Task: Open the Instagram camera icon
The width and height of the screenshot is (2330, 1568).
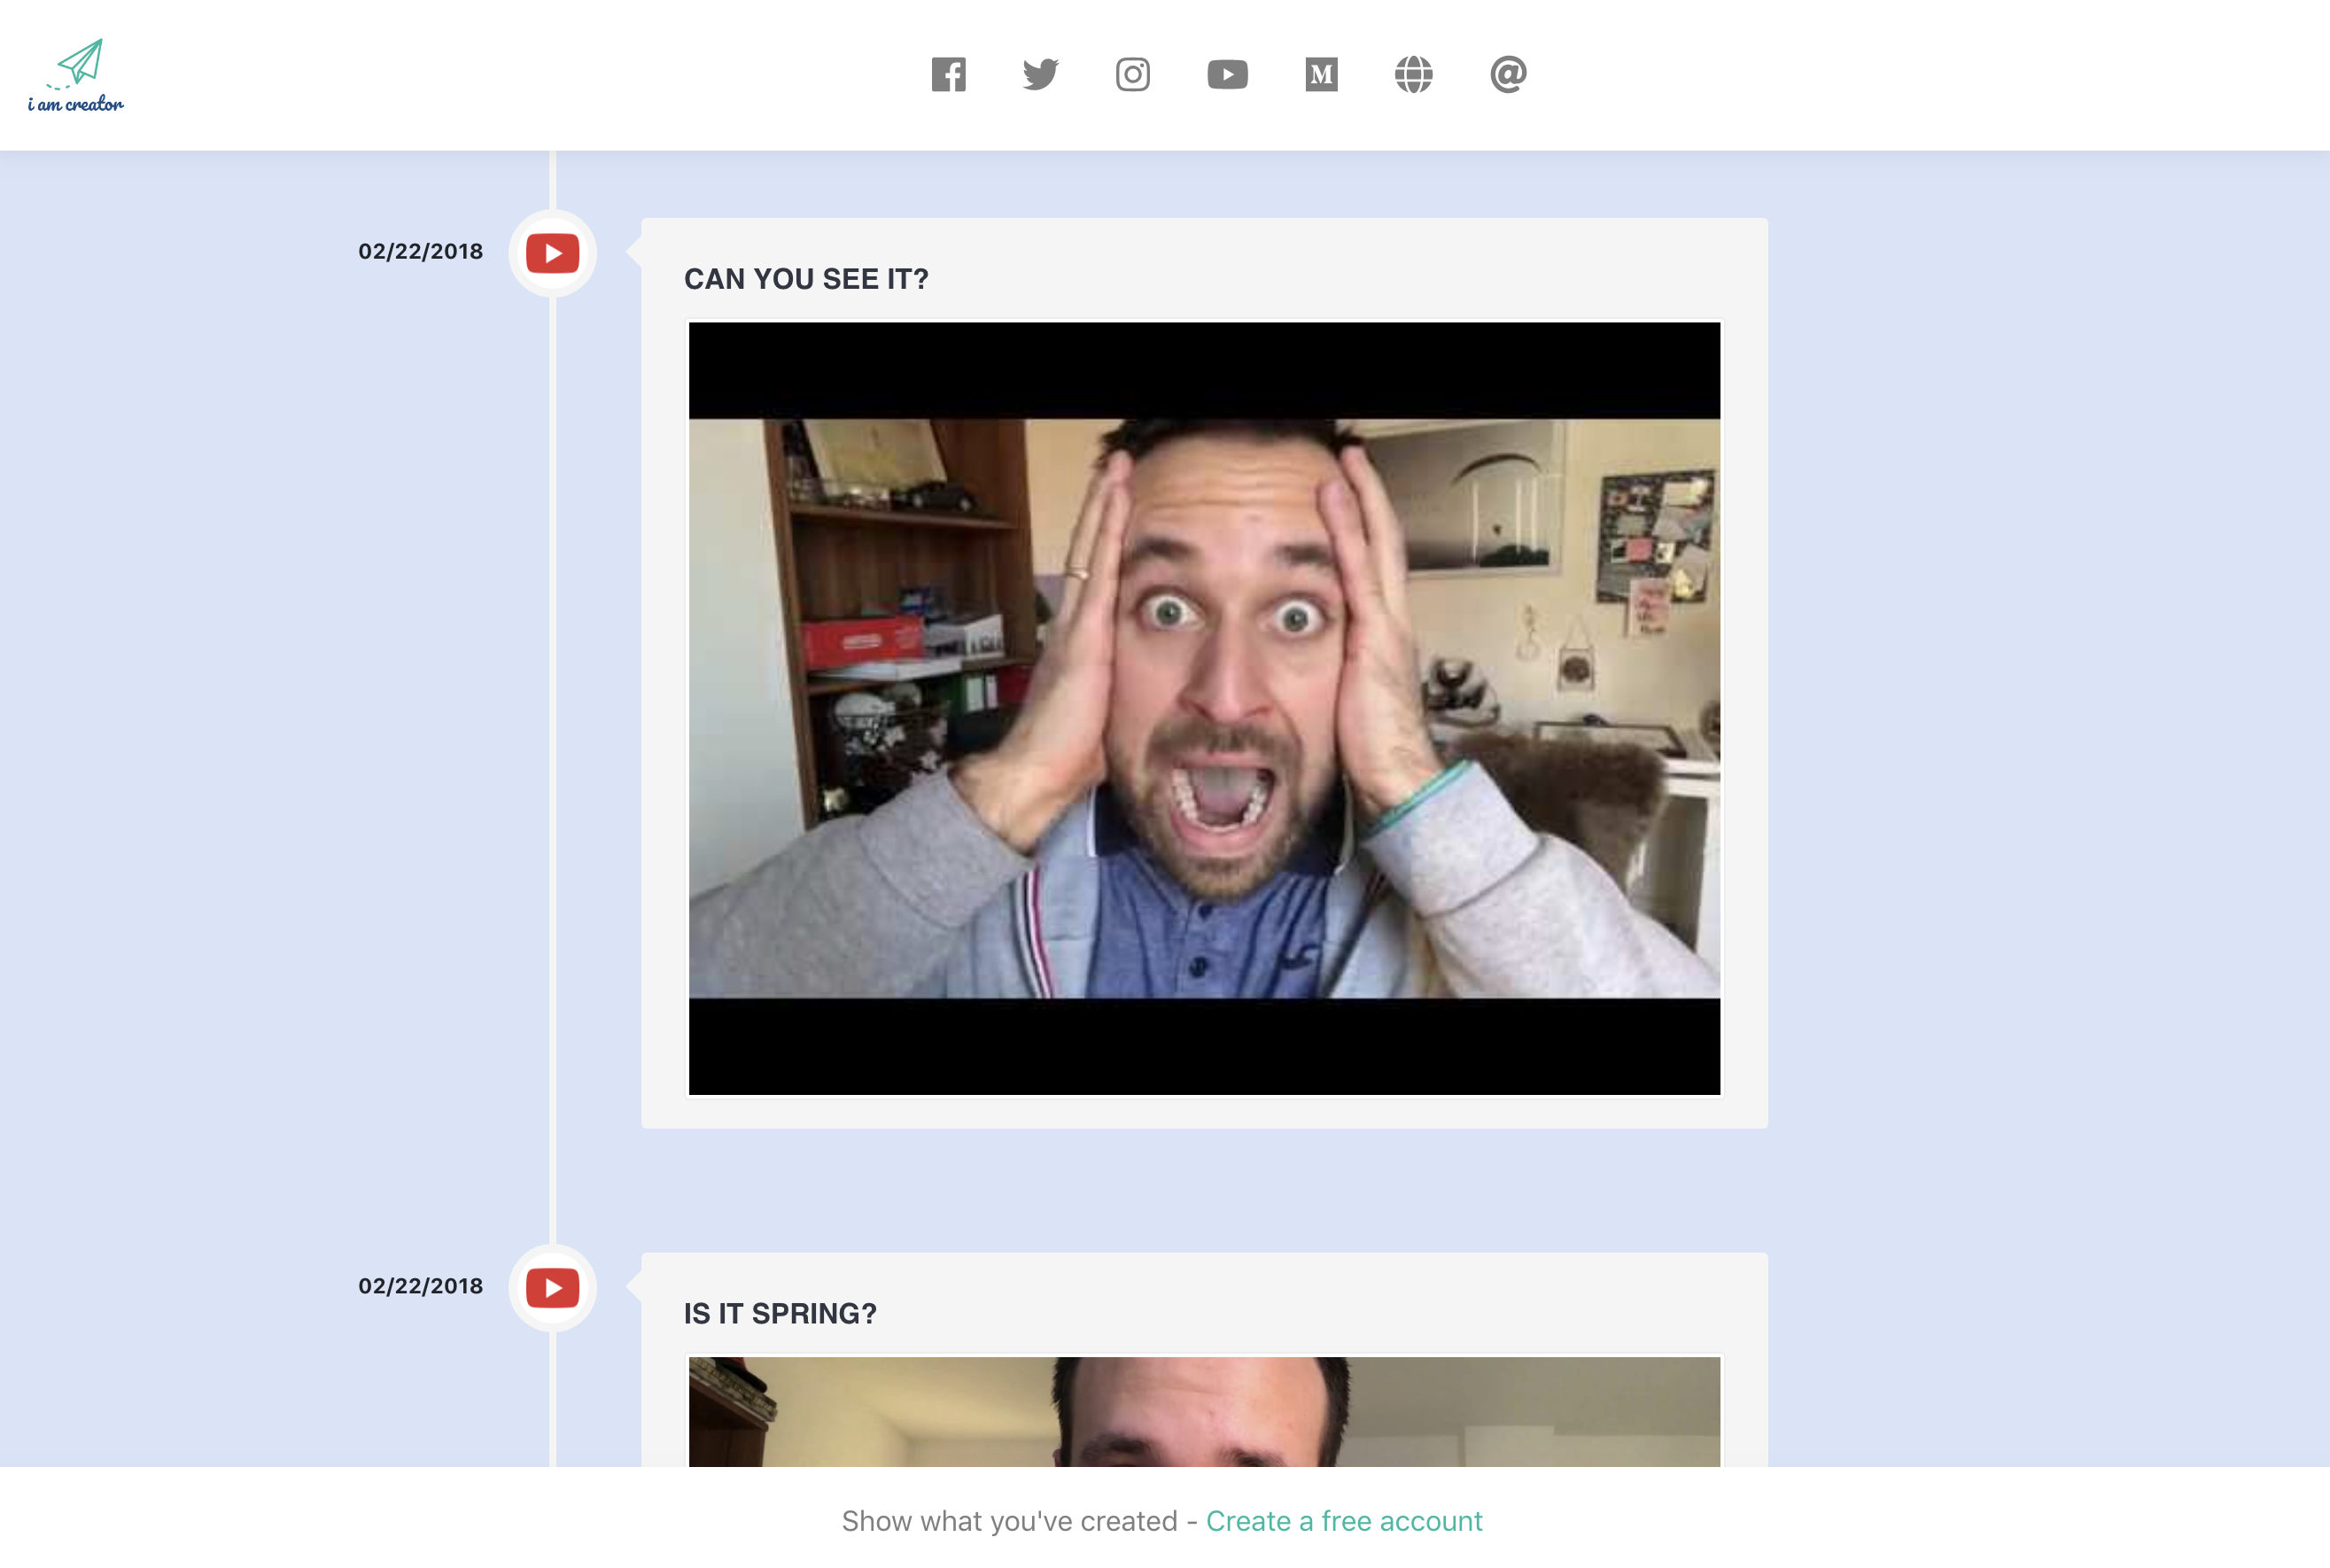Action: pyautogui.click(x=1132, y=74)
